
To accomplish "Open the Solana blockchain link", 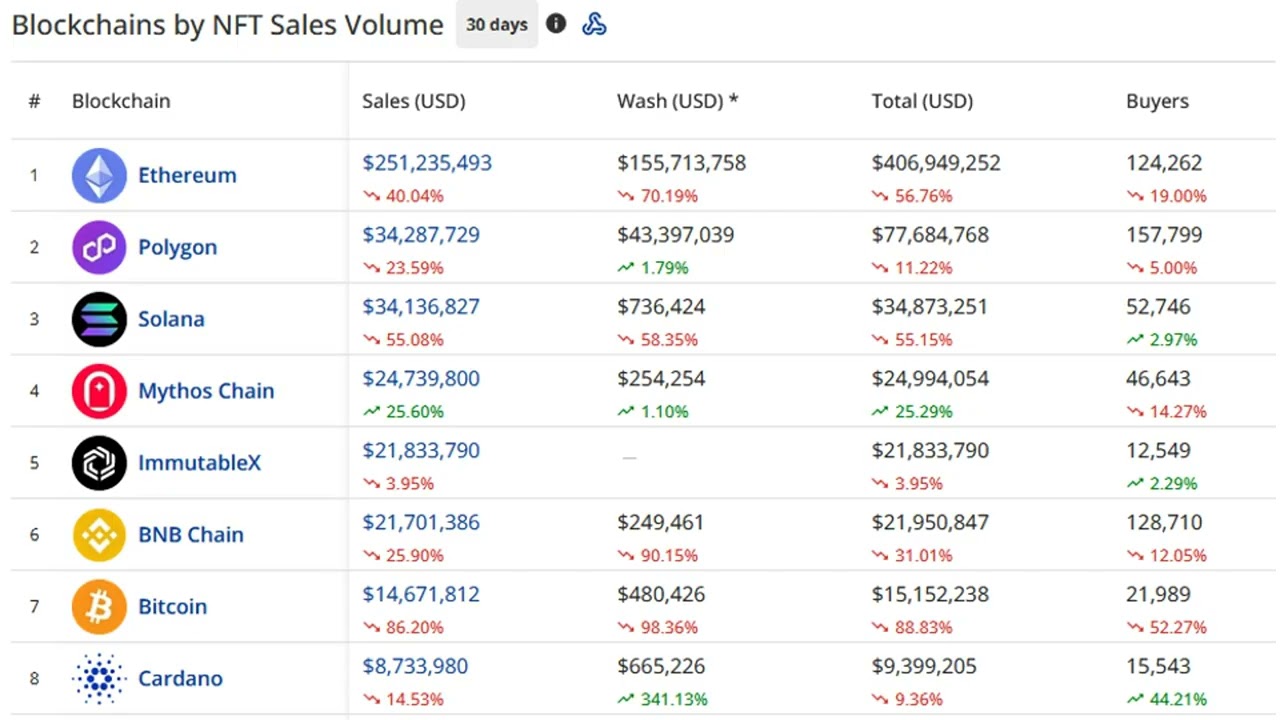I will (x=171, y=319).
